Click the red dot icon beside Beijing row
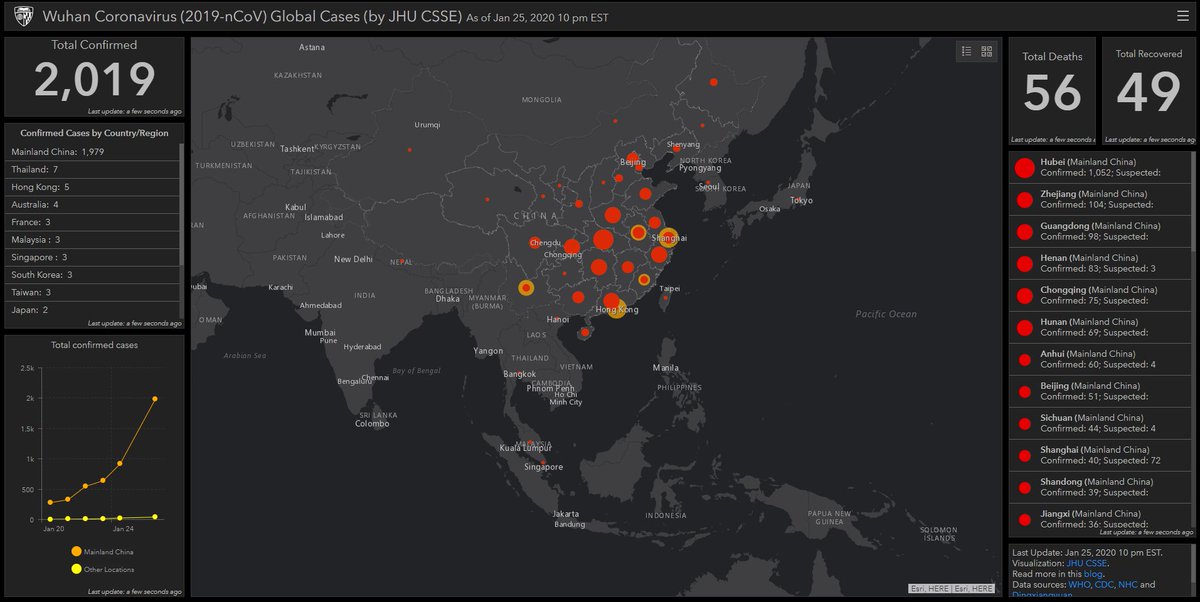The image size is (1200, 602). click(x=1024, y=391)
